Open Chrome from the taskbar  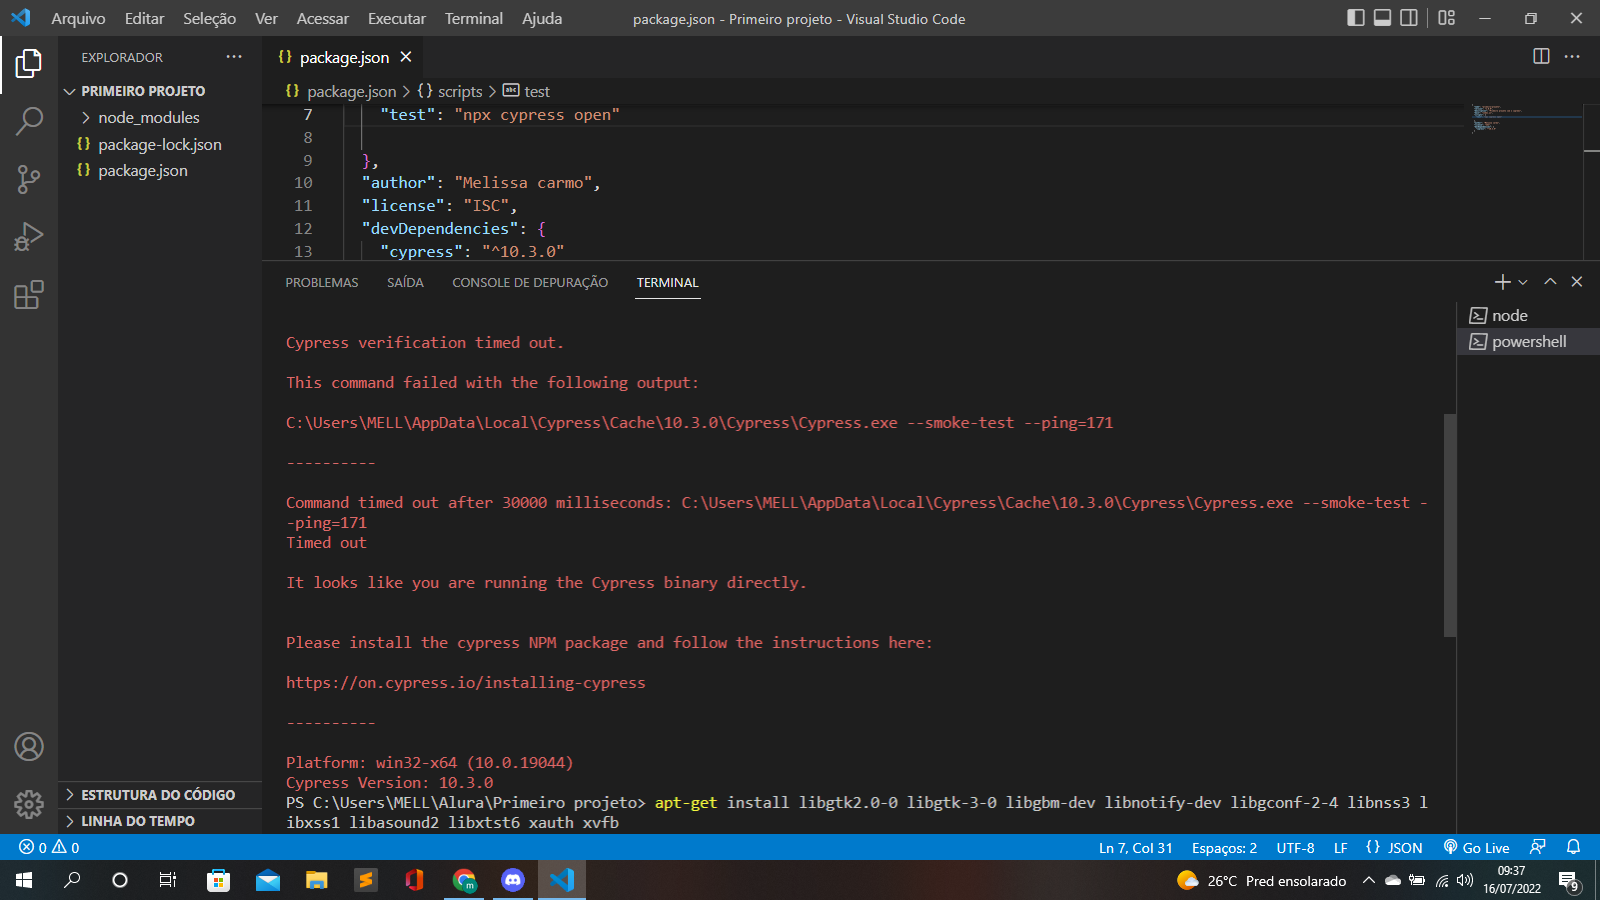pyautogui.click(x=464, y=880)
